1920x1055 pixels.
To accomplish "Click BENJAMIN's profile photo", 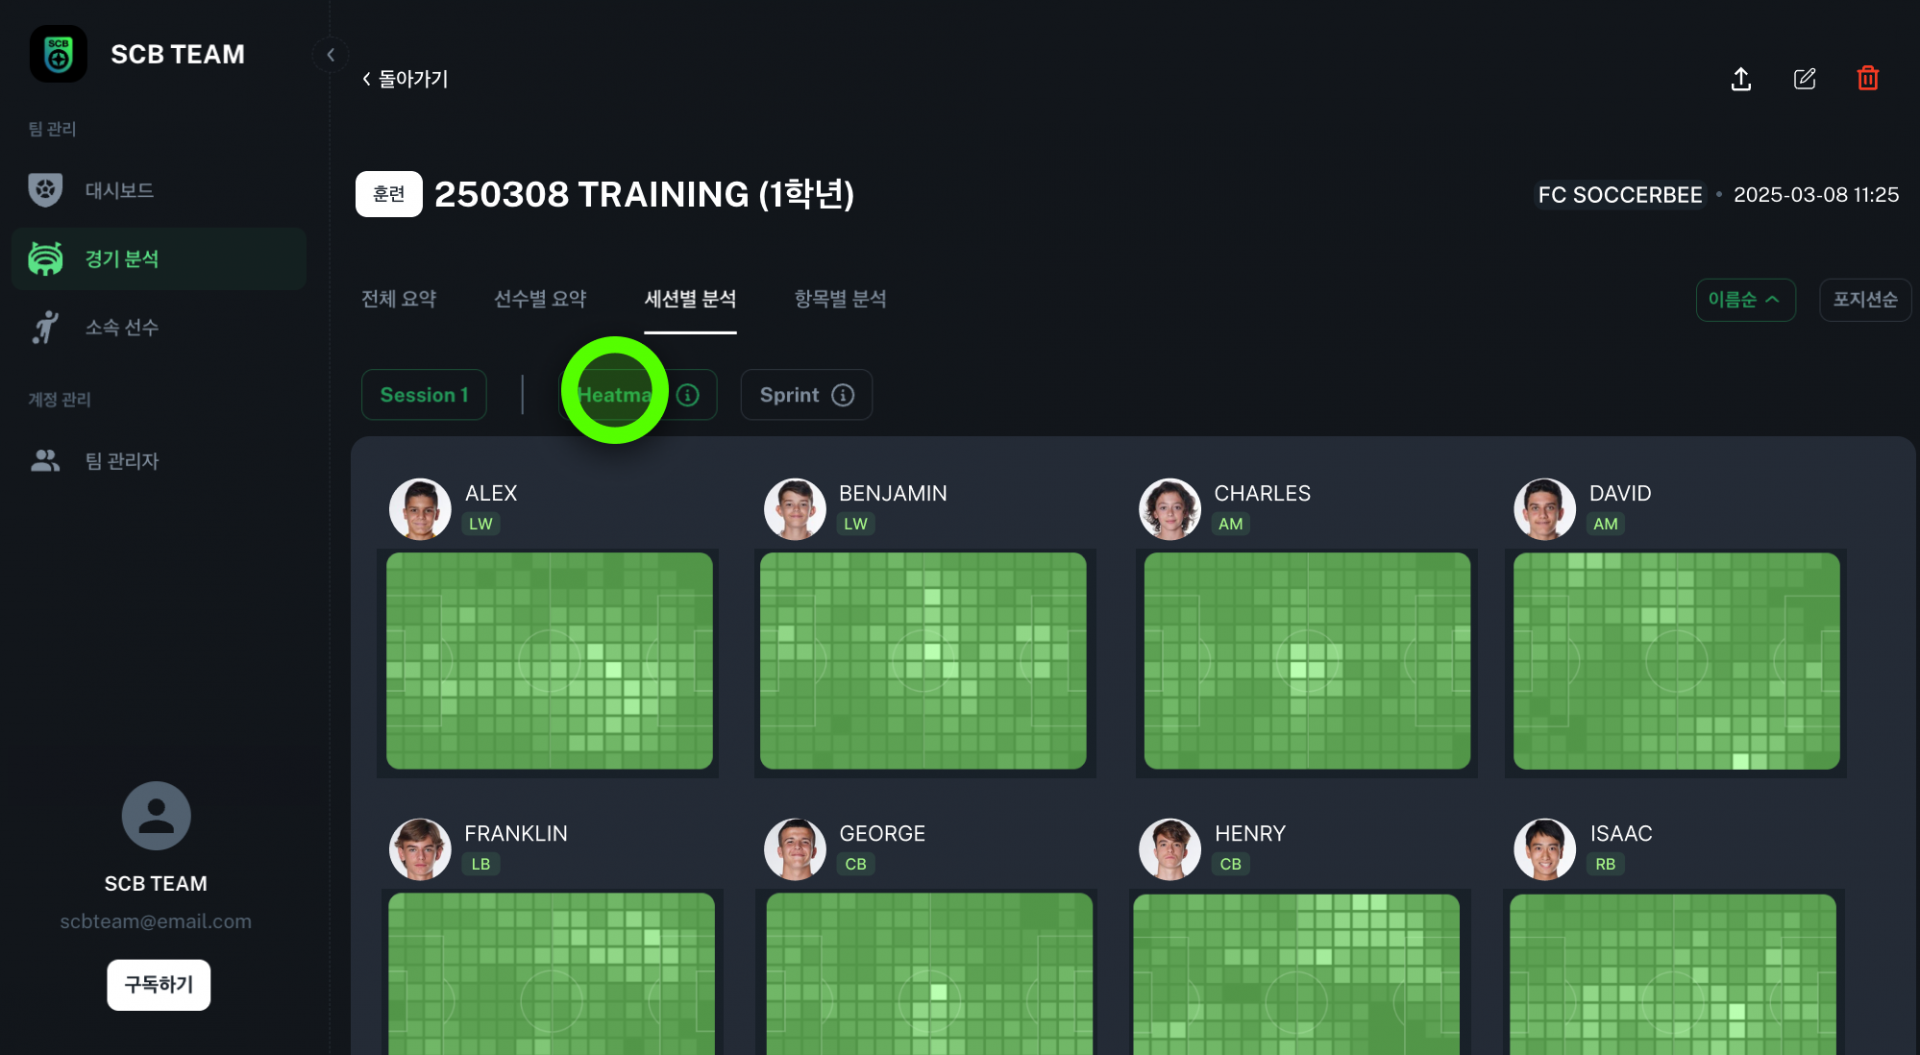I will [795, 509].
